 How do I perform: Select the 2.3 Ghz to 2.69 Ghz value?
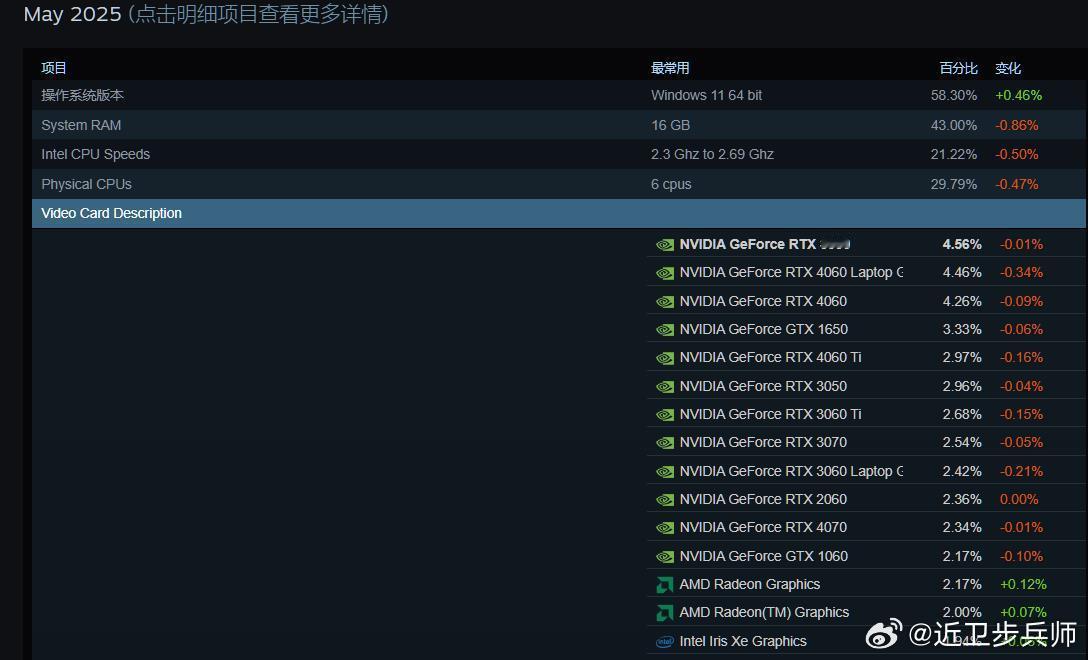pos(712,154)
